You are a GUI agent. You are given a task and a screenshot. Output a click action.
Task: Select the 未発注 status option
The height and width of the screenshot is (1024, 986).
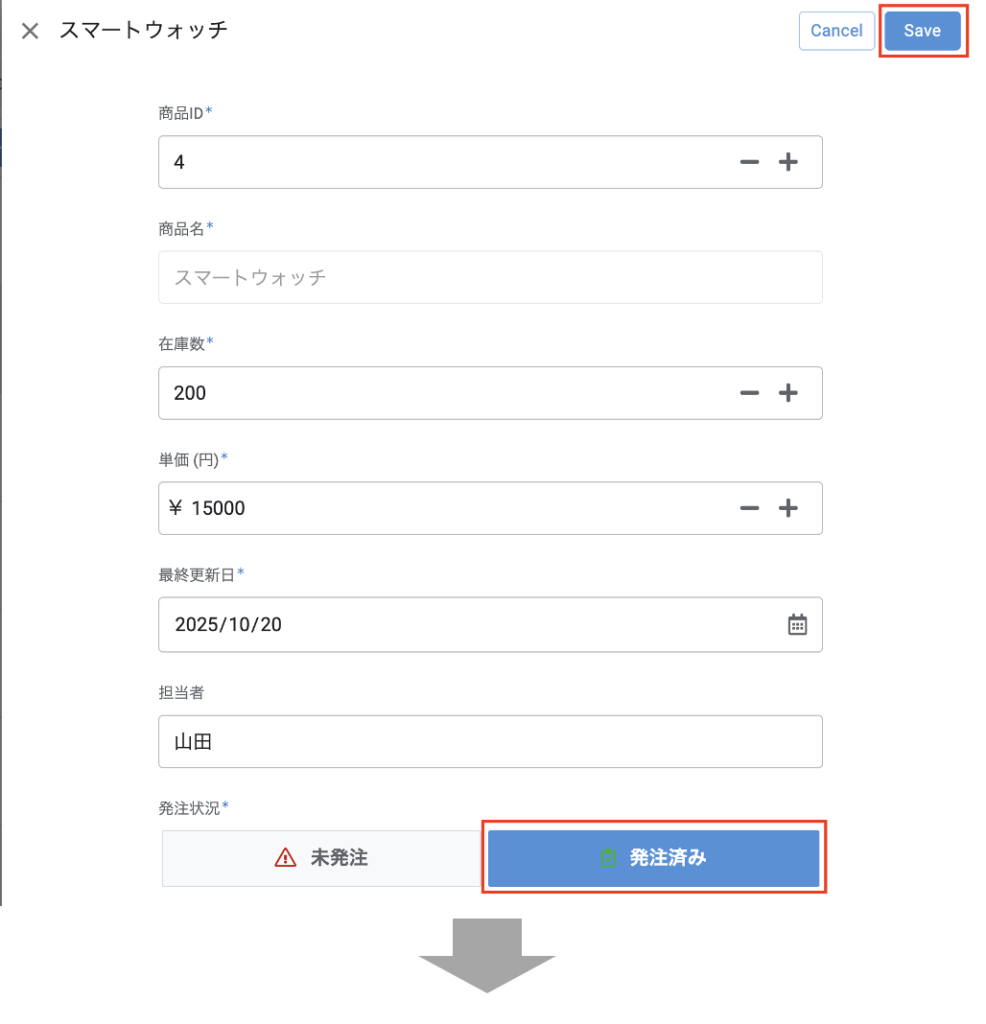pos(322,858)
